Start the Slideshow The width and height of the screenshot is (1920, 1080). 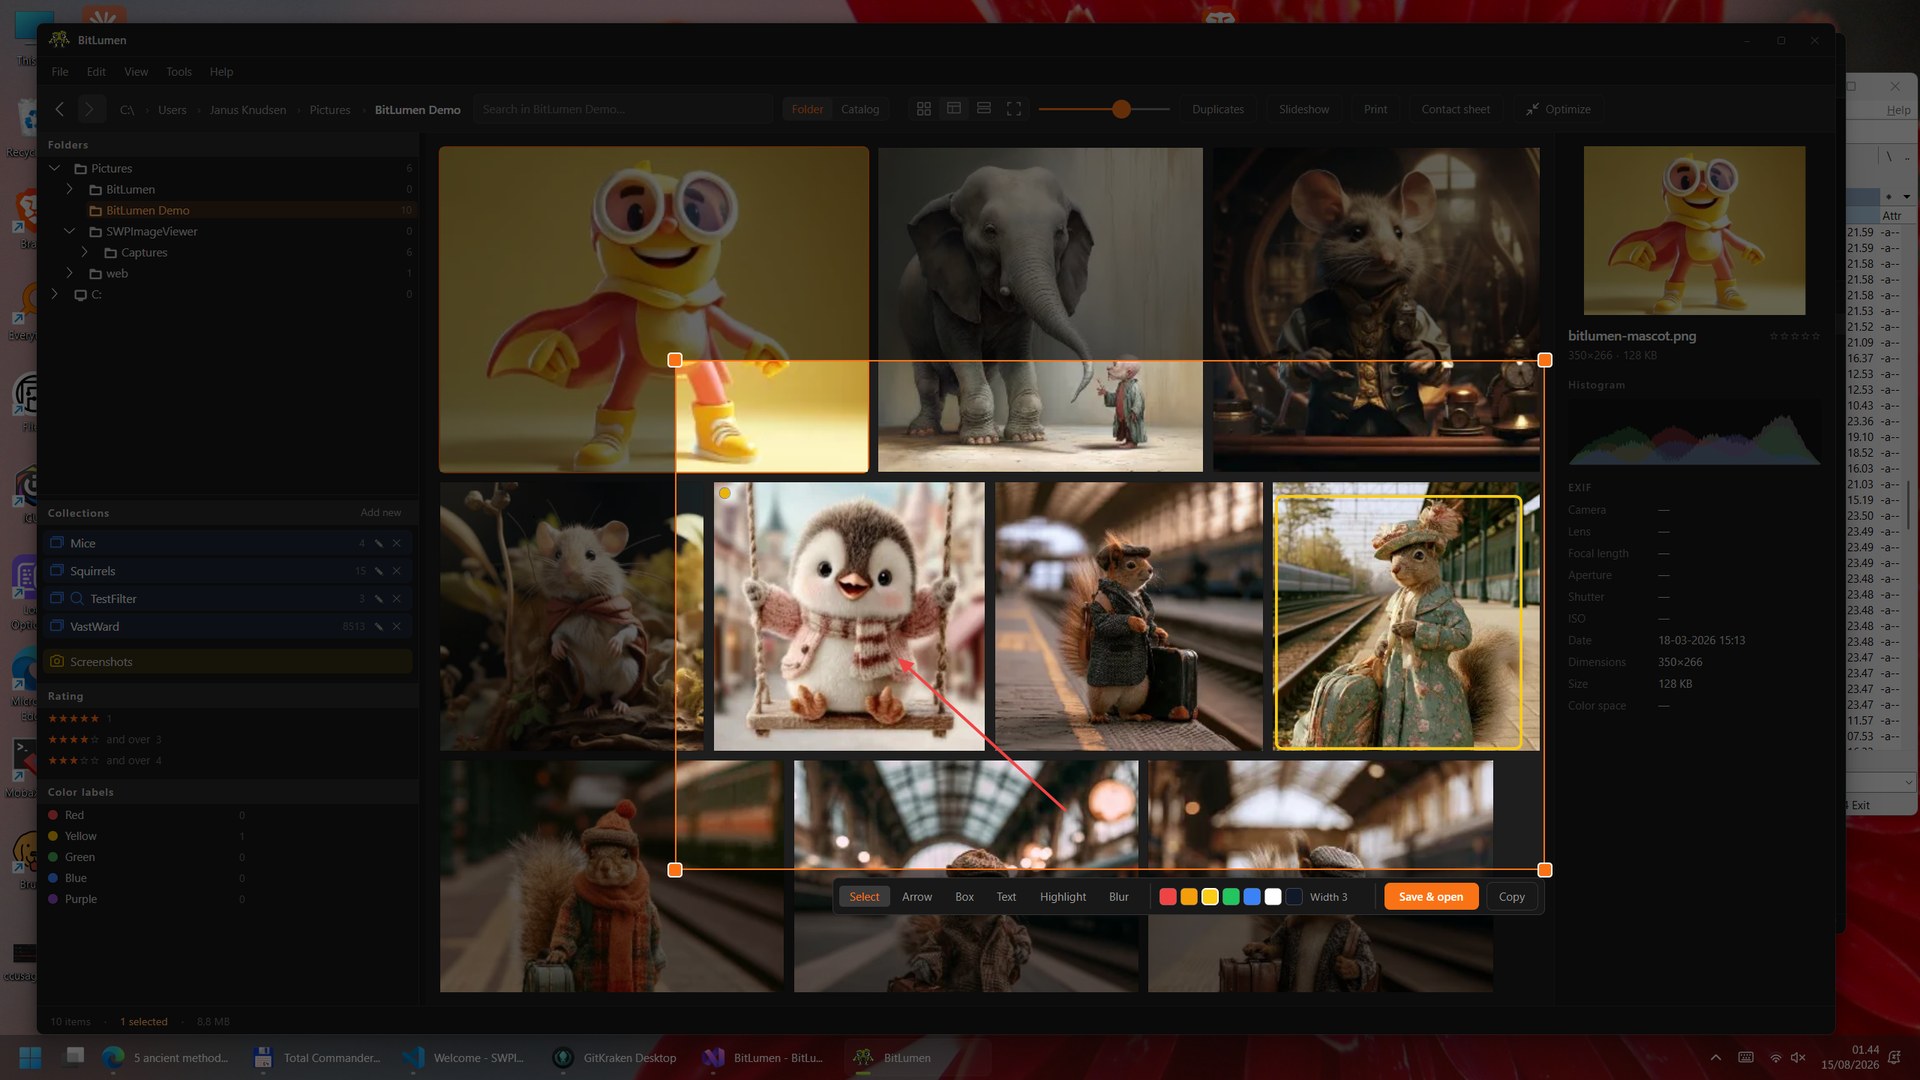tap(1304, 109)
